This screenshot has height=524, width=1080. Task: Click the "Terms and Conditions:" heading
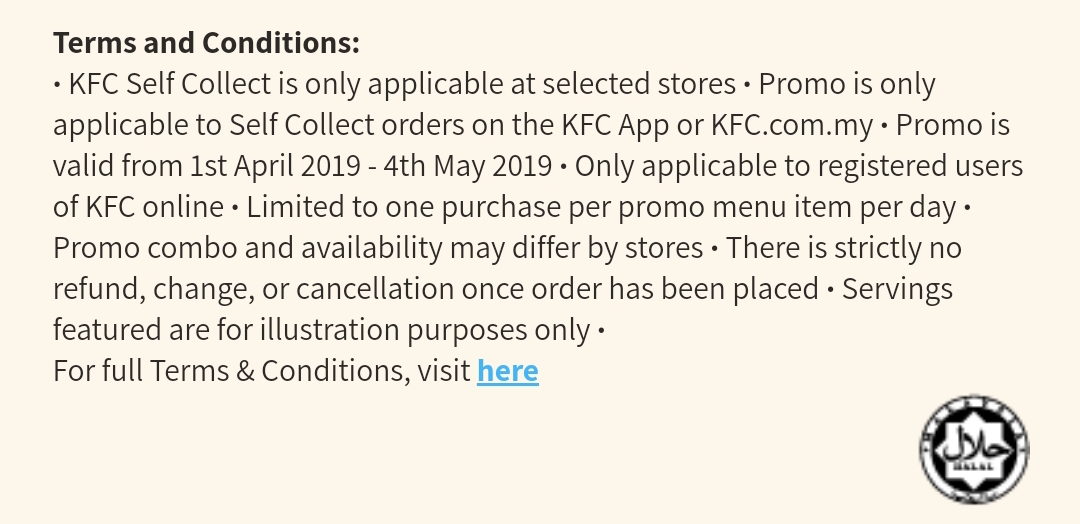(x=206, y=43)
